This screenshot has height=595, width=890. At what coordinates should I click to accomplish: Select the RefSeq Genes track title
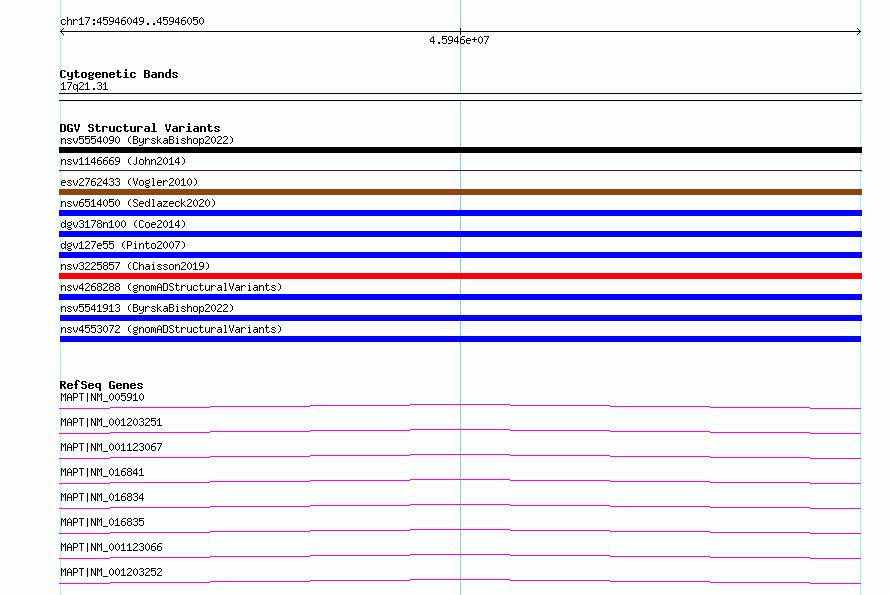(102, 385)
